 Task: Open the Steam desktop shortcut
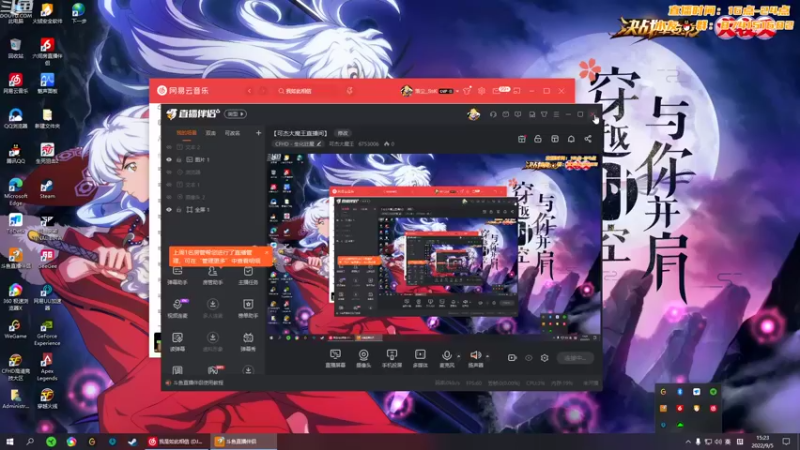click(47, 189)
